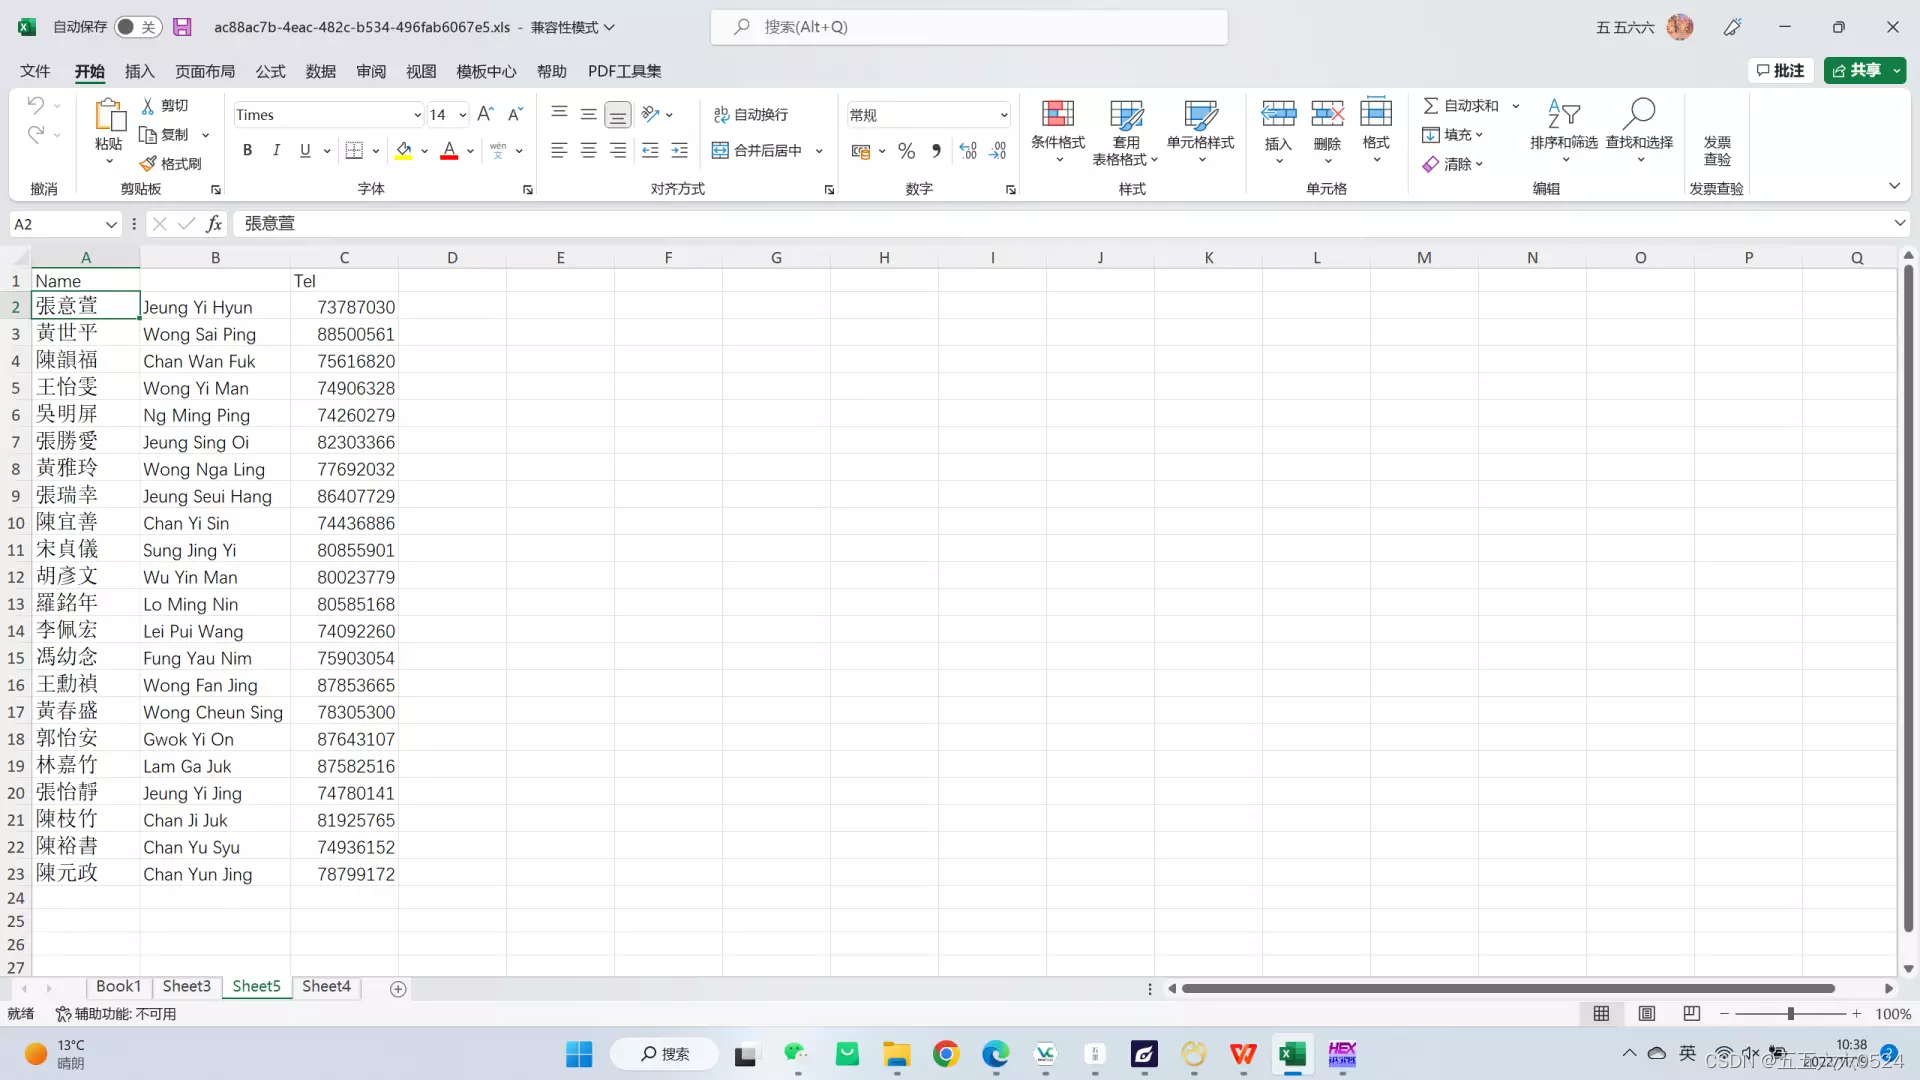Click the Merge and Center icon
The height and width of the screenshot is (1080, 1920).
[720, 150]
